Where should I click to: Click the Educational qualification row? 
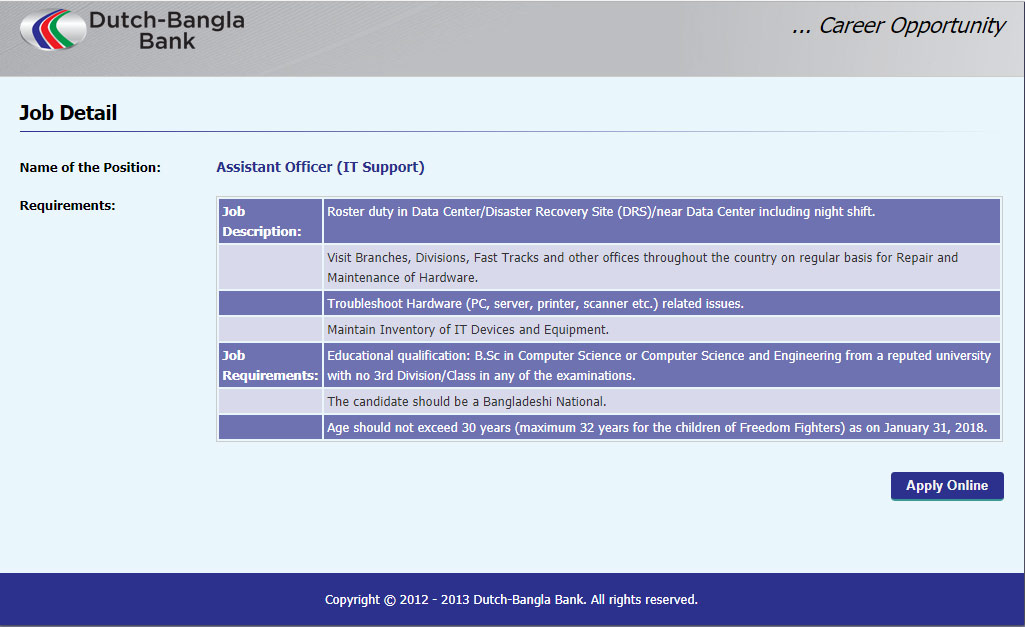click(x=662, y=365)
